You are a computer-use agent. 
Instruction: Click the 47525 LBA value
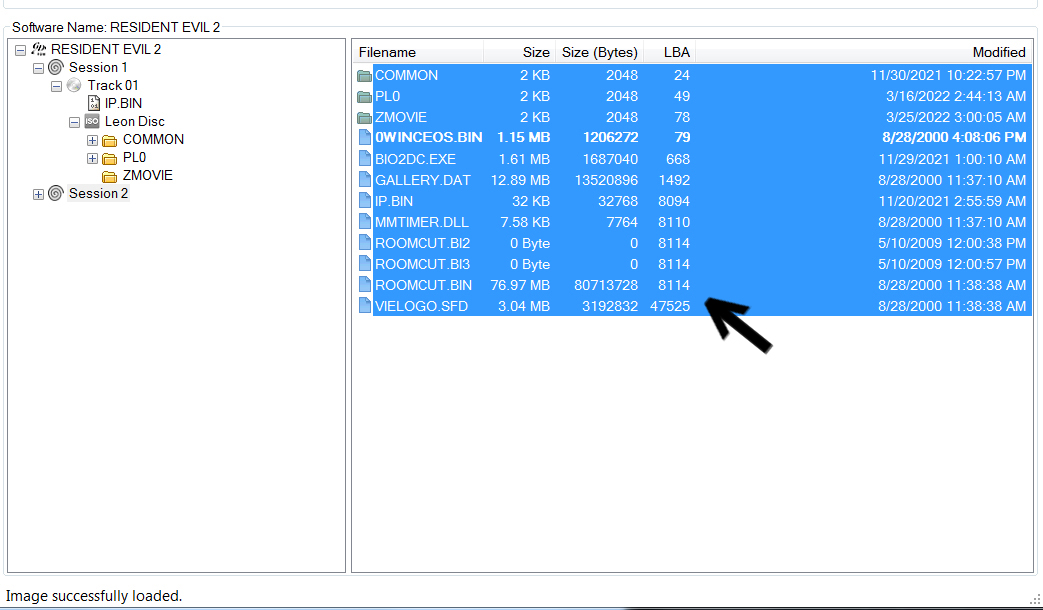pos(670,306)
